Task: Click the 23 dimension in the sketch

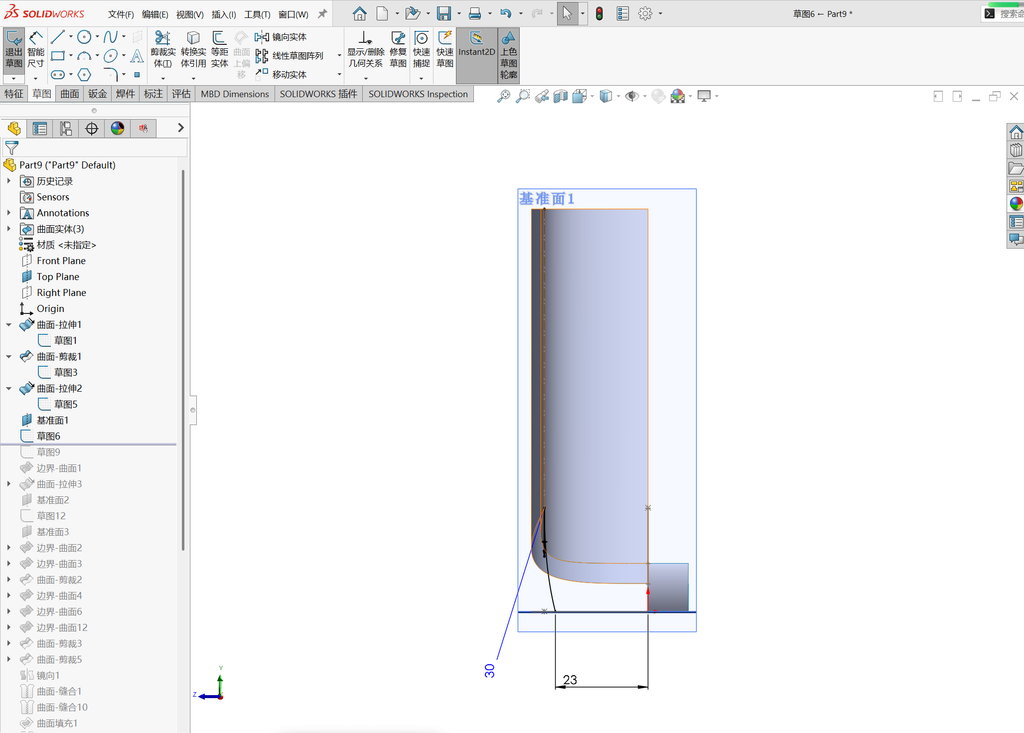Action: (x=570, y=679)
